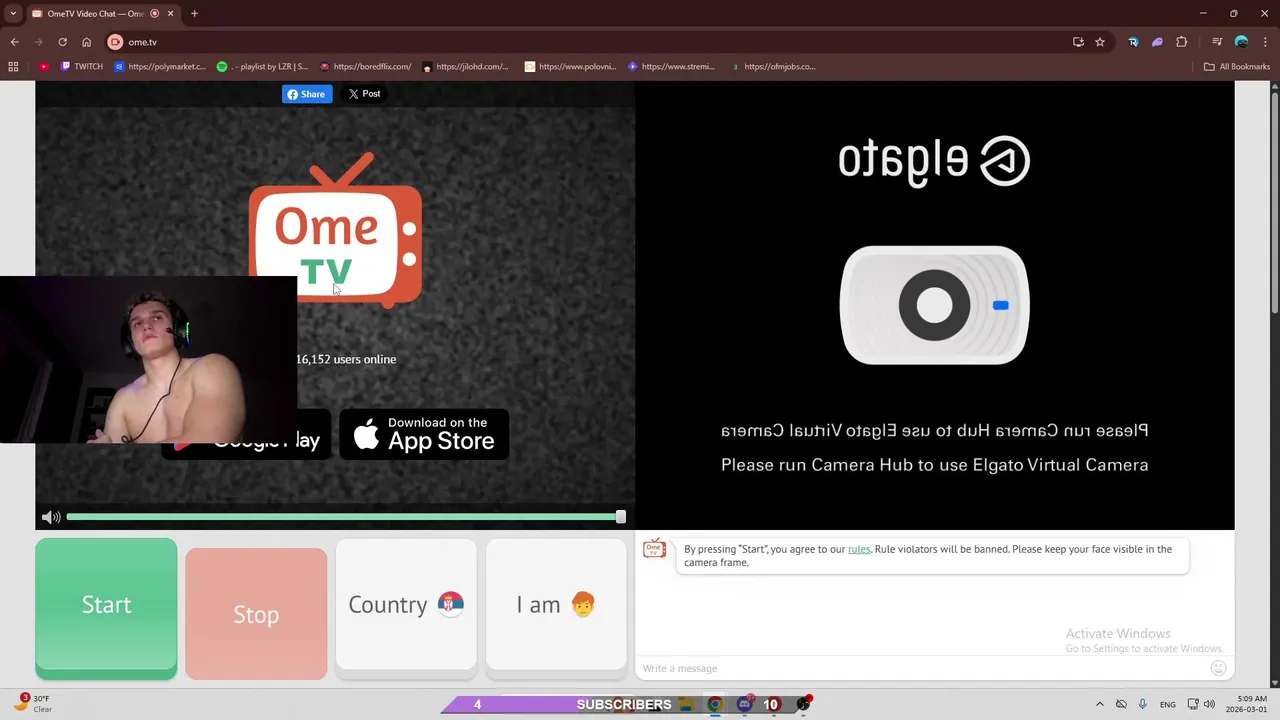Click the '16,152 users online' text
The height and width of the screenshot is (720, 1280).
pos(346,359)
